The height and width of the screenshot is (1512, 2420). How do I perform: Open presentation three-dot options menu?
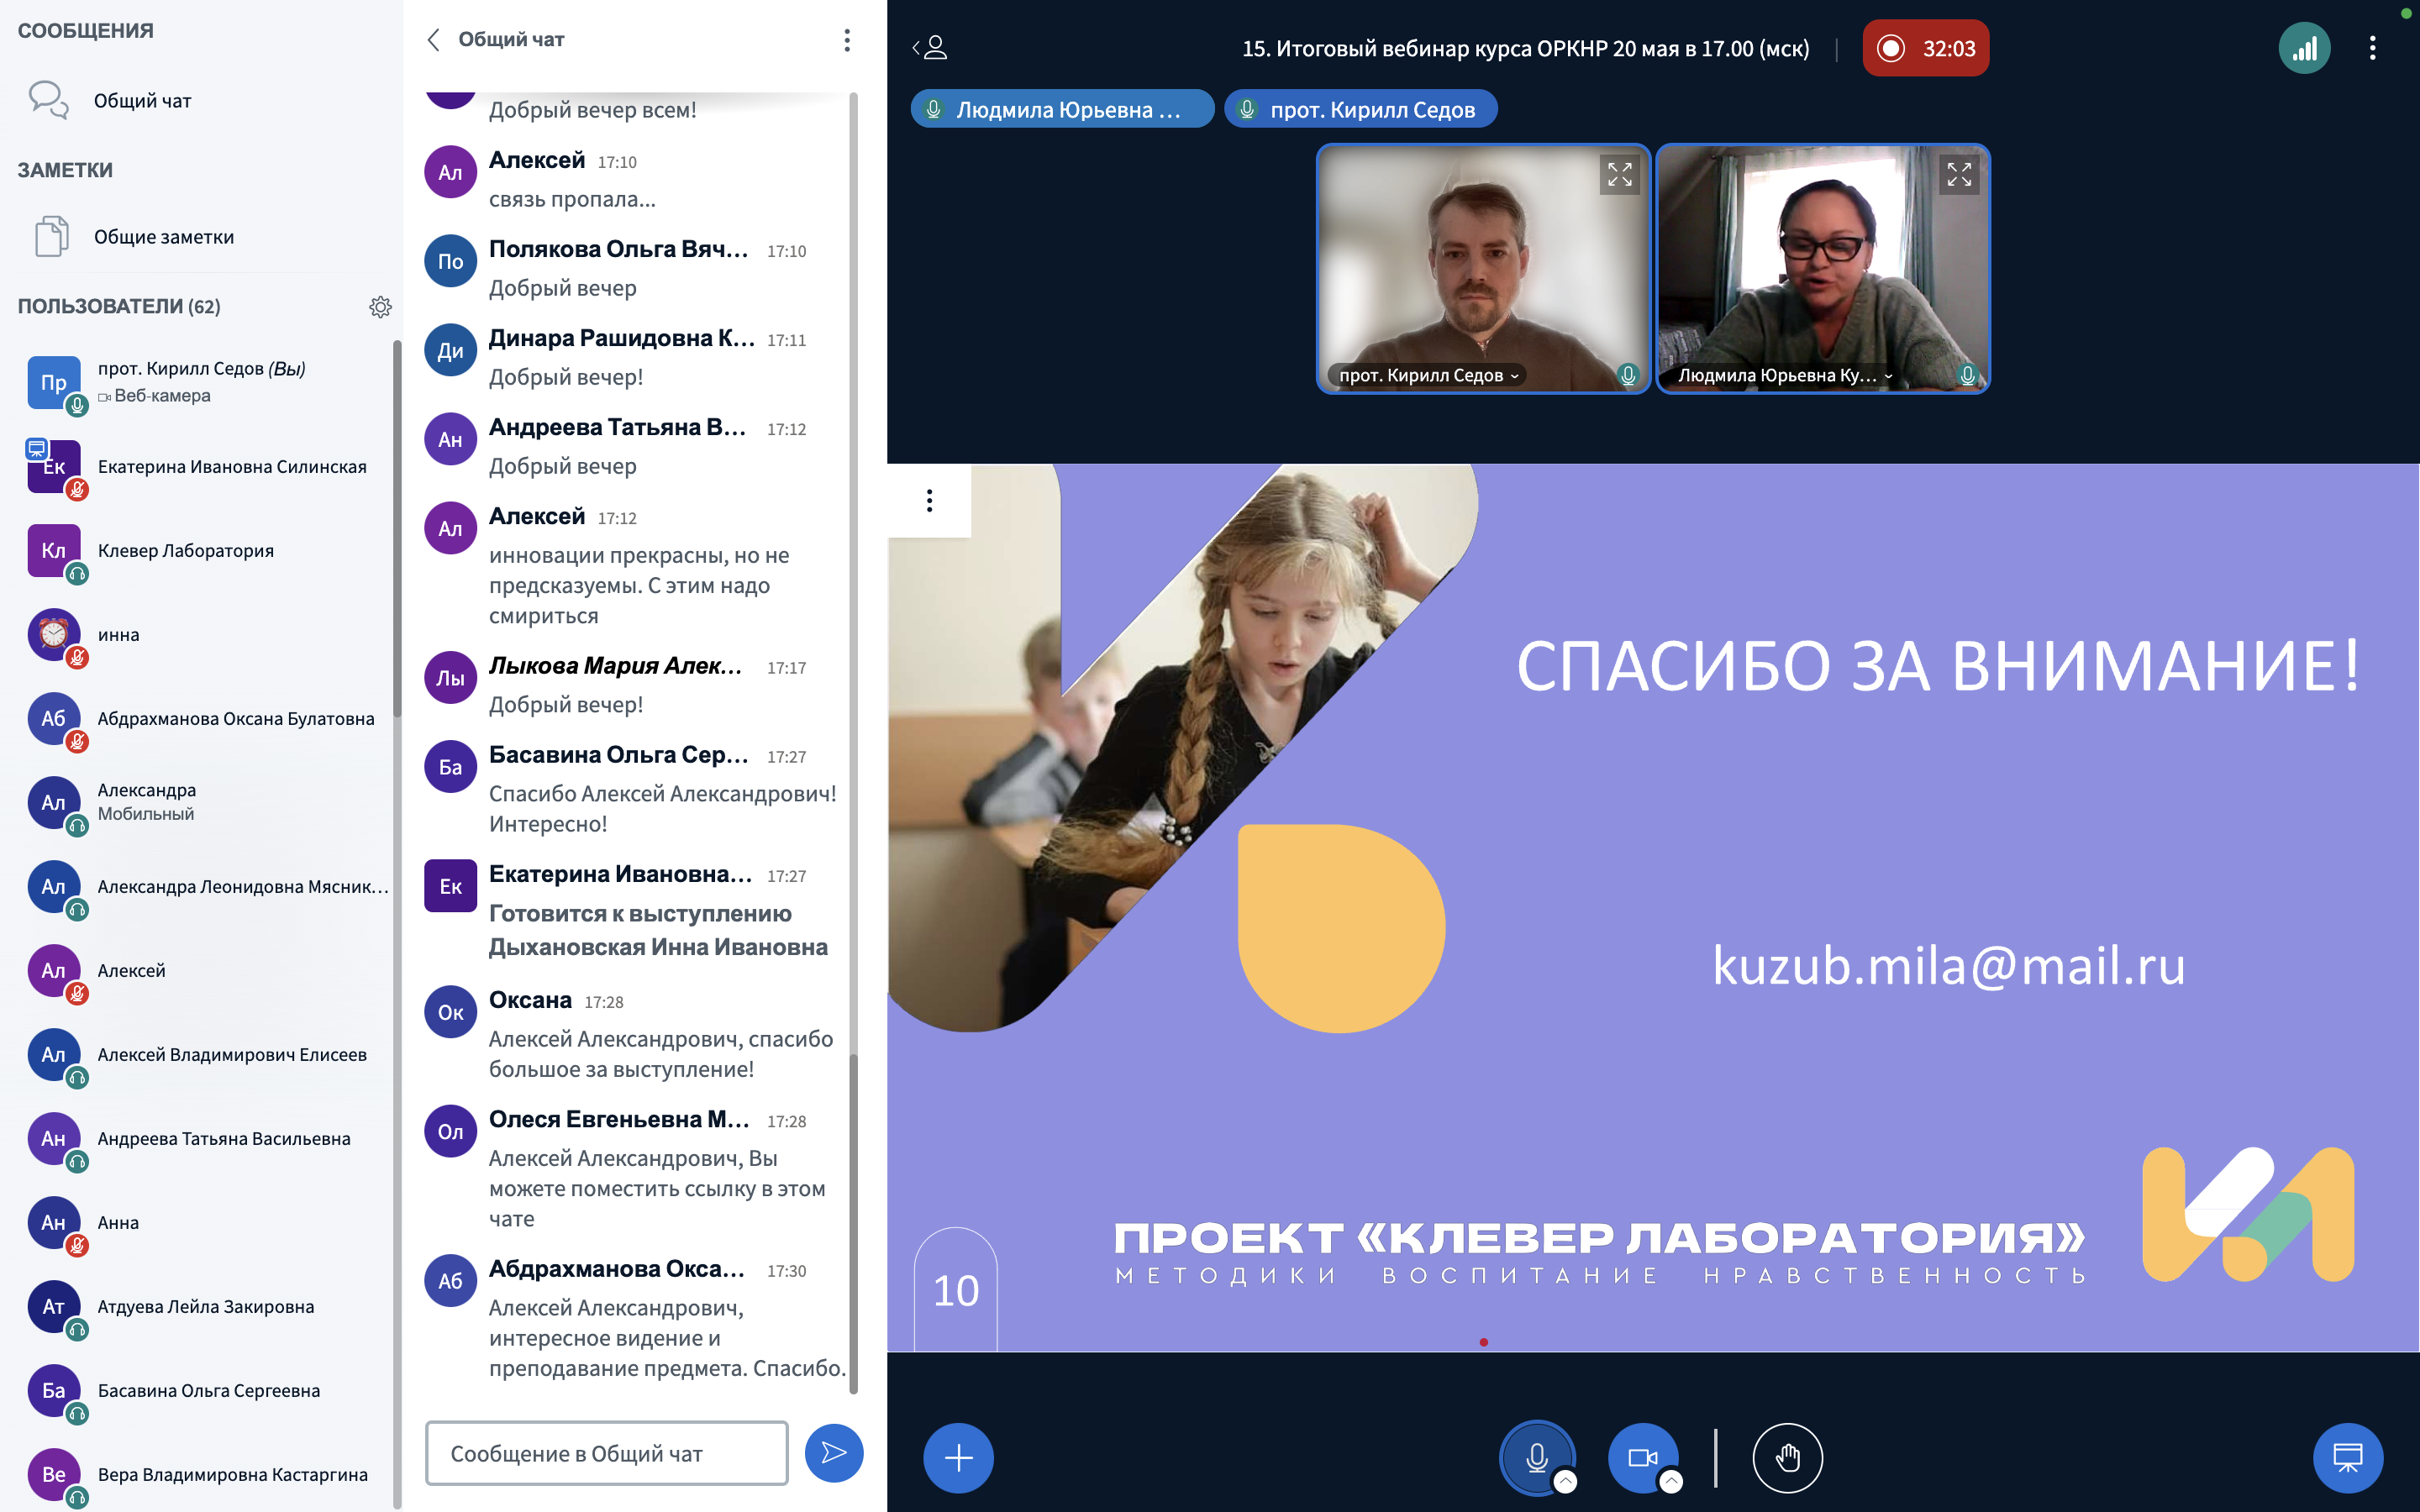[x=929, y=500]
